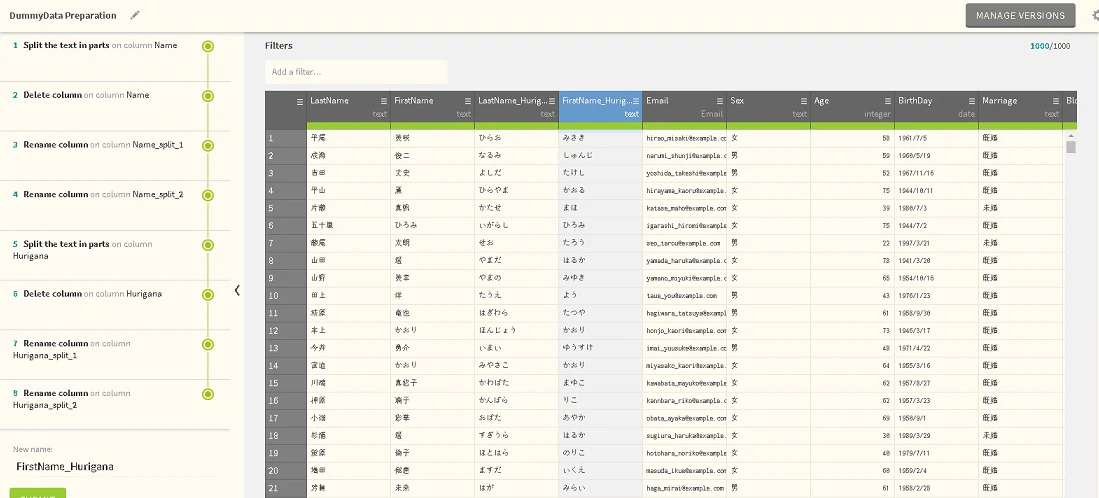Select row number 21 header
The height and width of the screenshot is (498, 1099).
[x=286, y=488]
